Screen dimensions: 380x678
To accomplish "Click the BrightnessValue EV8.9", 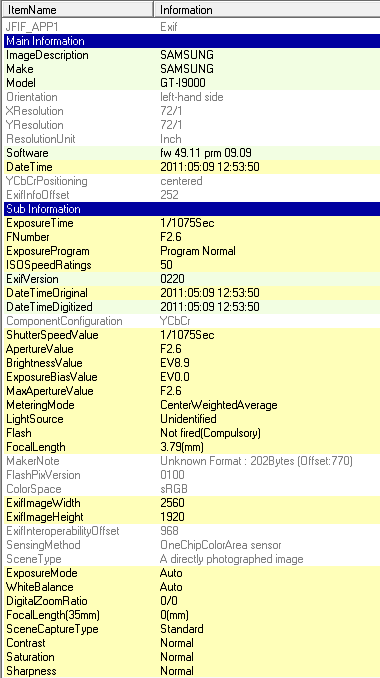I will (x=175, y=363).
